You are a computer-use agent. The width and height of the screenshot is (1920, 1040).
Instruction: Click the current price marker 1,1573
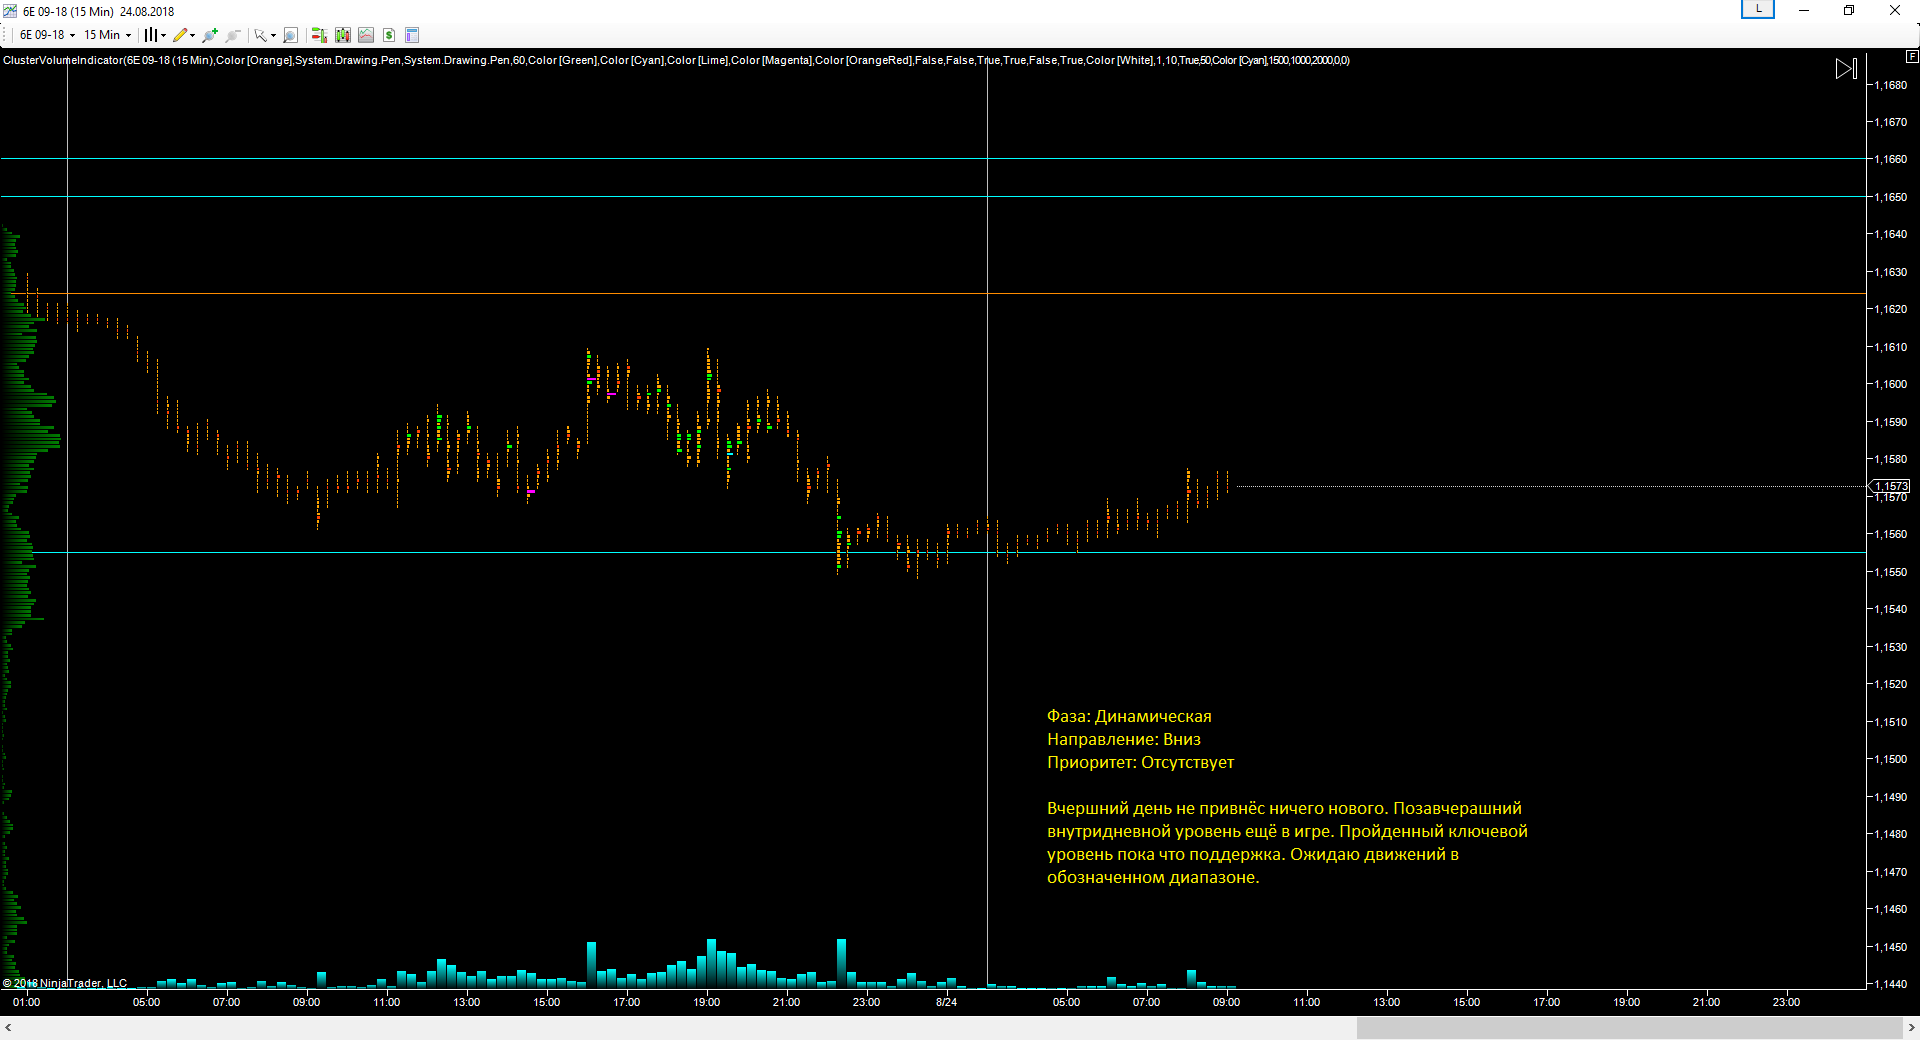coord(1890,486)
